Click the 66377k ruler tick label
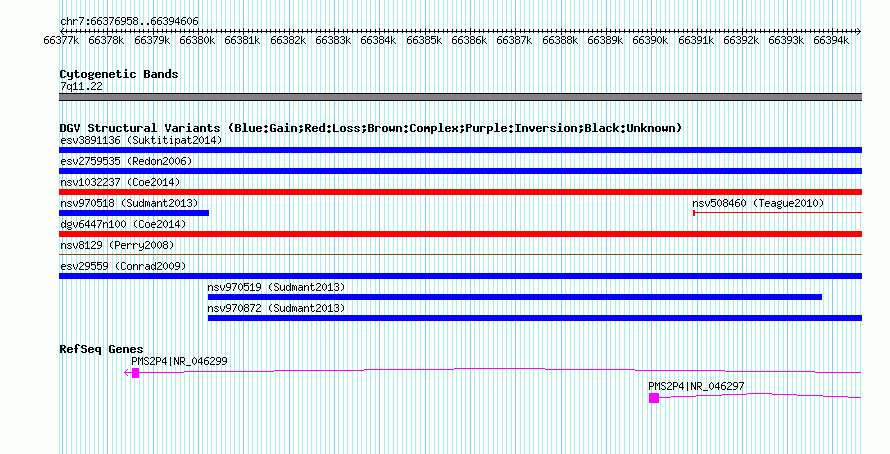Screen dimensions: 890x454 [61, 41]
